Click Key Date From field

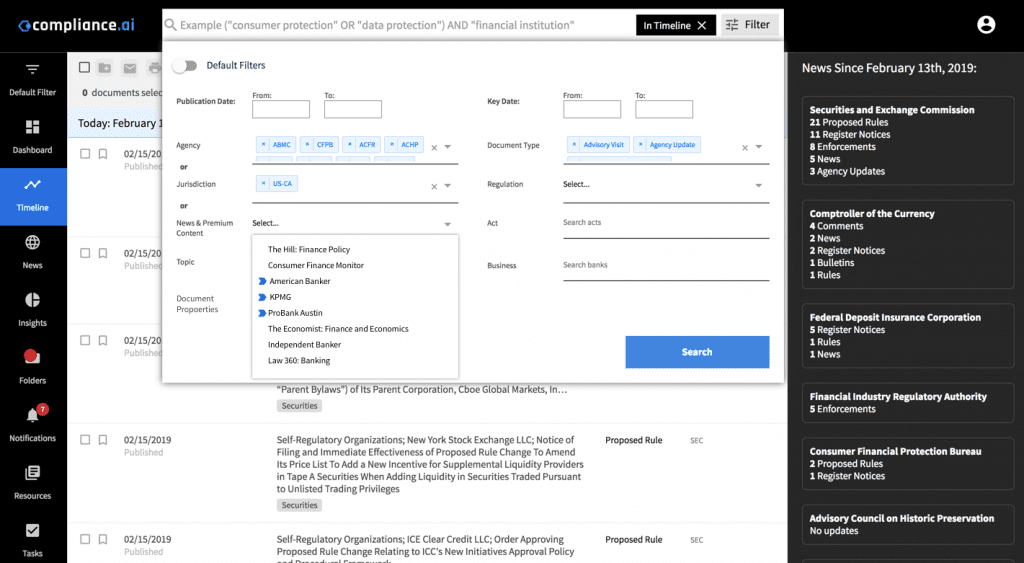[592, 109]
